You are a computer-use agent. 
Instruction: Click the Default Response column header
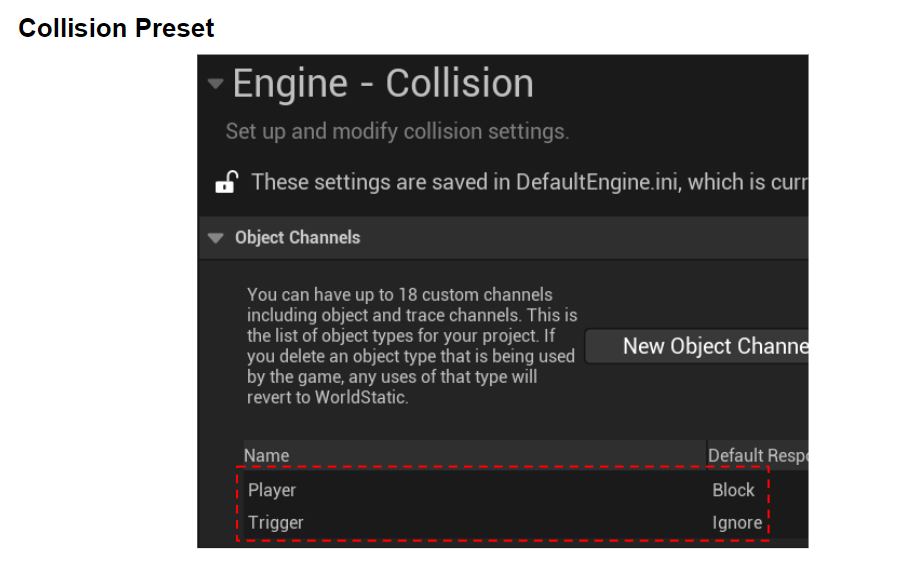point(757,455)
